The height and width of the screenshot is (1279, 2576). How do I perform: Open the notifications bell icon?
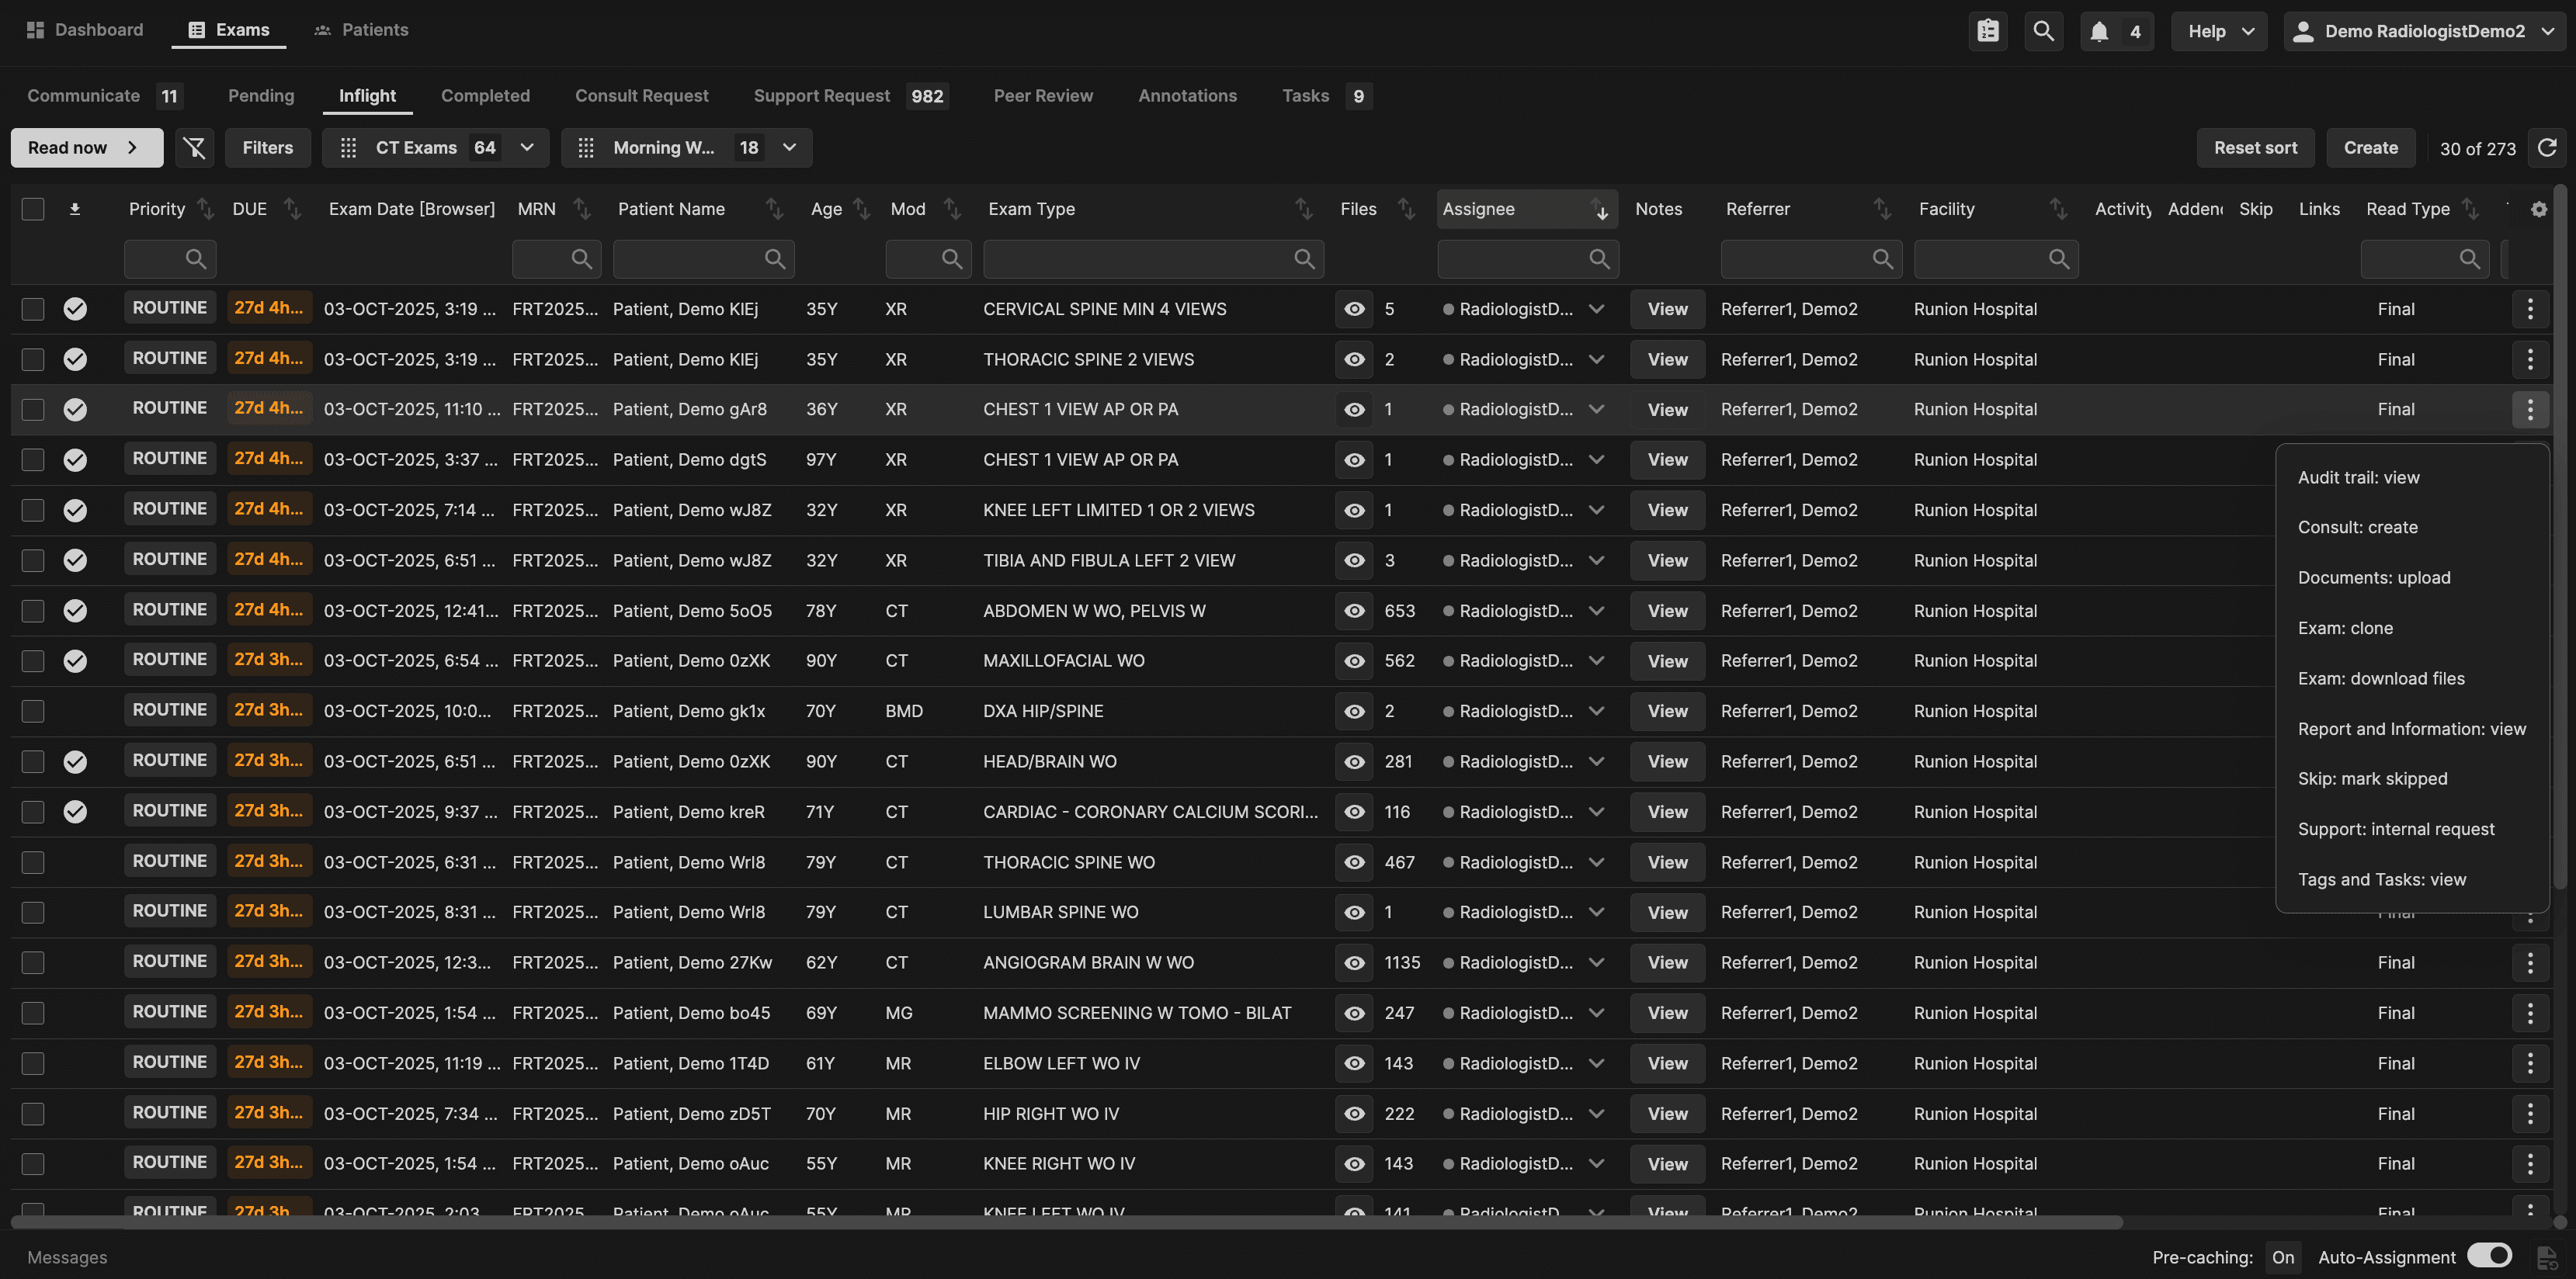(x=2099, y=31)
